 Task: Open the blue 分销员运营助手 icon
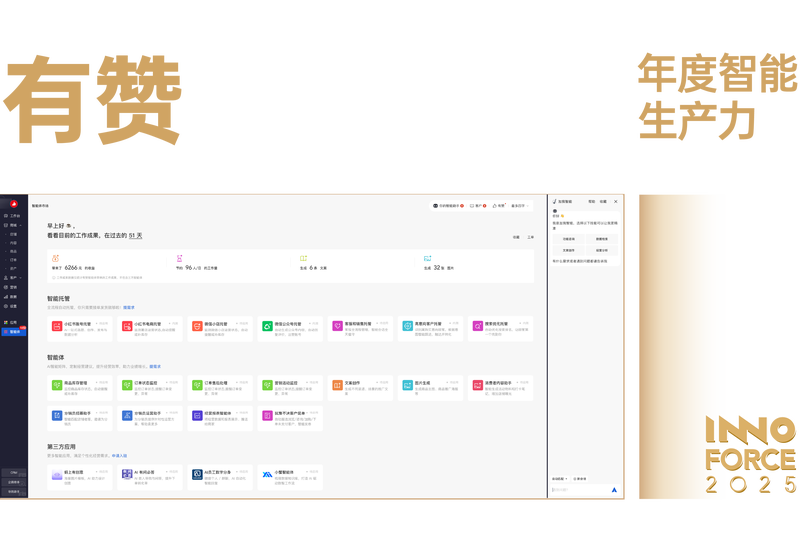point(127,416)
